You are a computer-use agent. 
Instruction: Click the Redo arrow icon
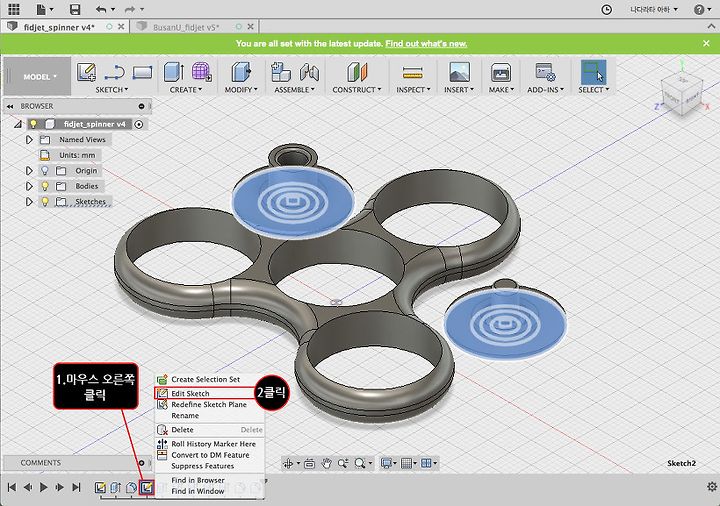pyautogui.click(x=130, y=9)
